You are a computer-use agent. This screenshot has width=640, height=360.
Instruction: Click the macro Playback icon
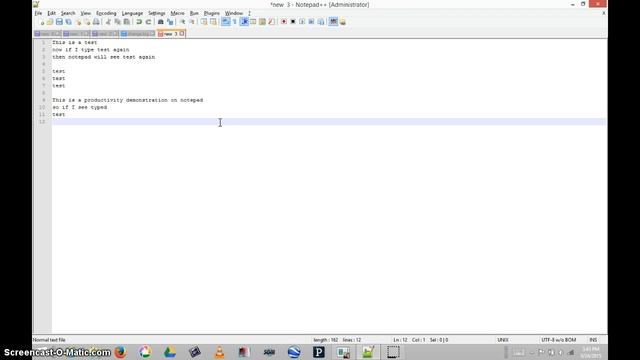(302, 22)
